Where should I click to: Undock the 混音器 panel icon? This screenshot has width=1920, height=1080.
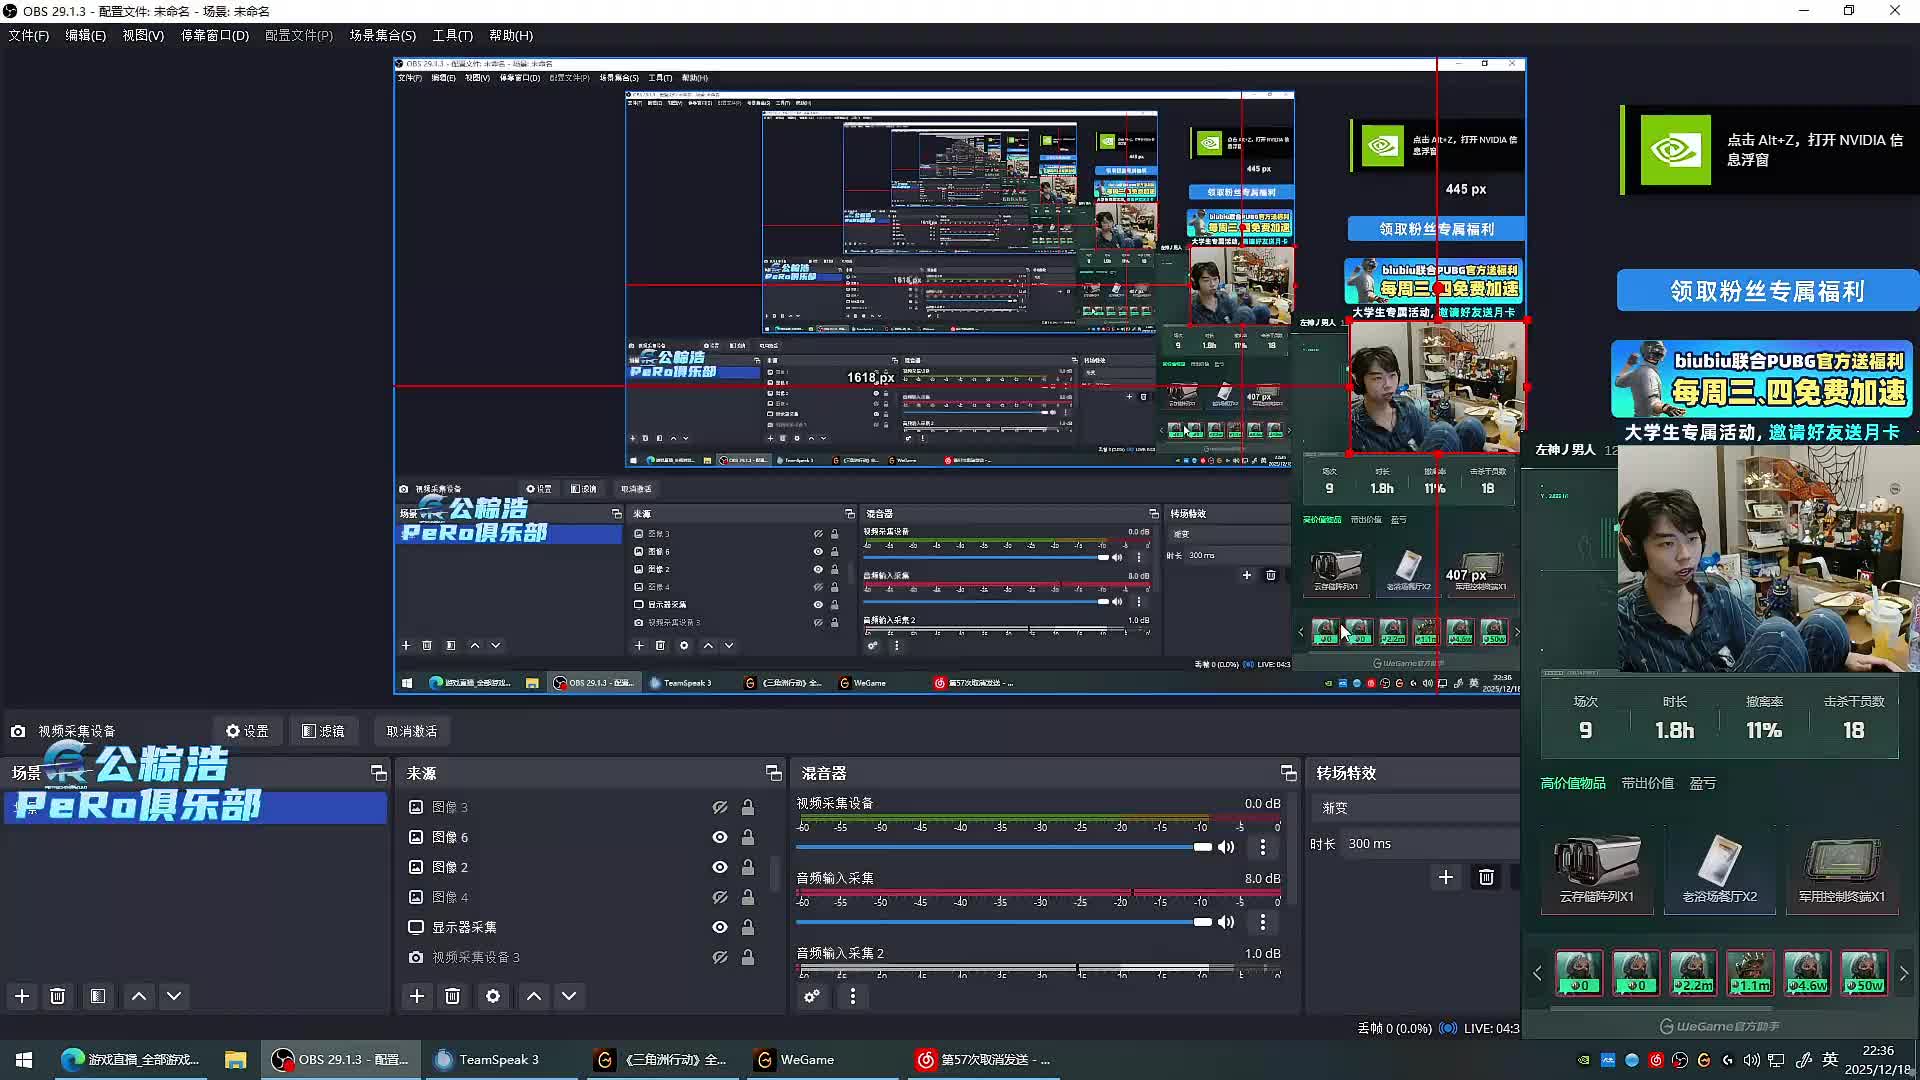pos(1288,773)
